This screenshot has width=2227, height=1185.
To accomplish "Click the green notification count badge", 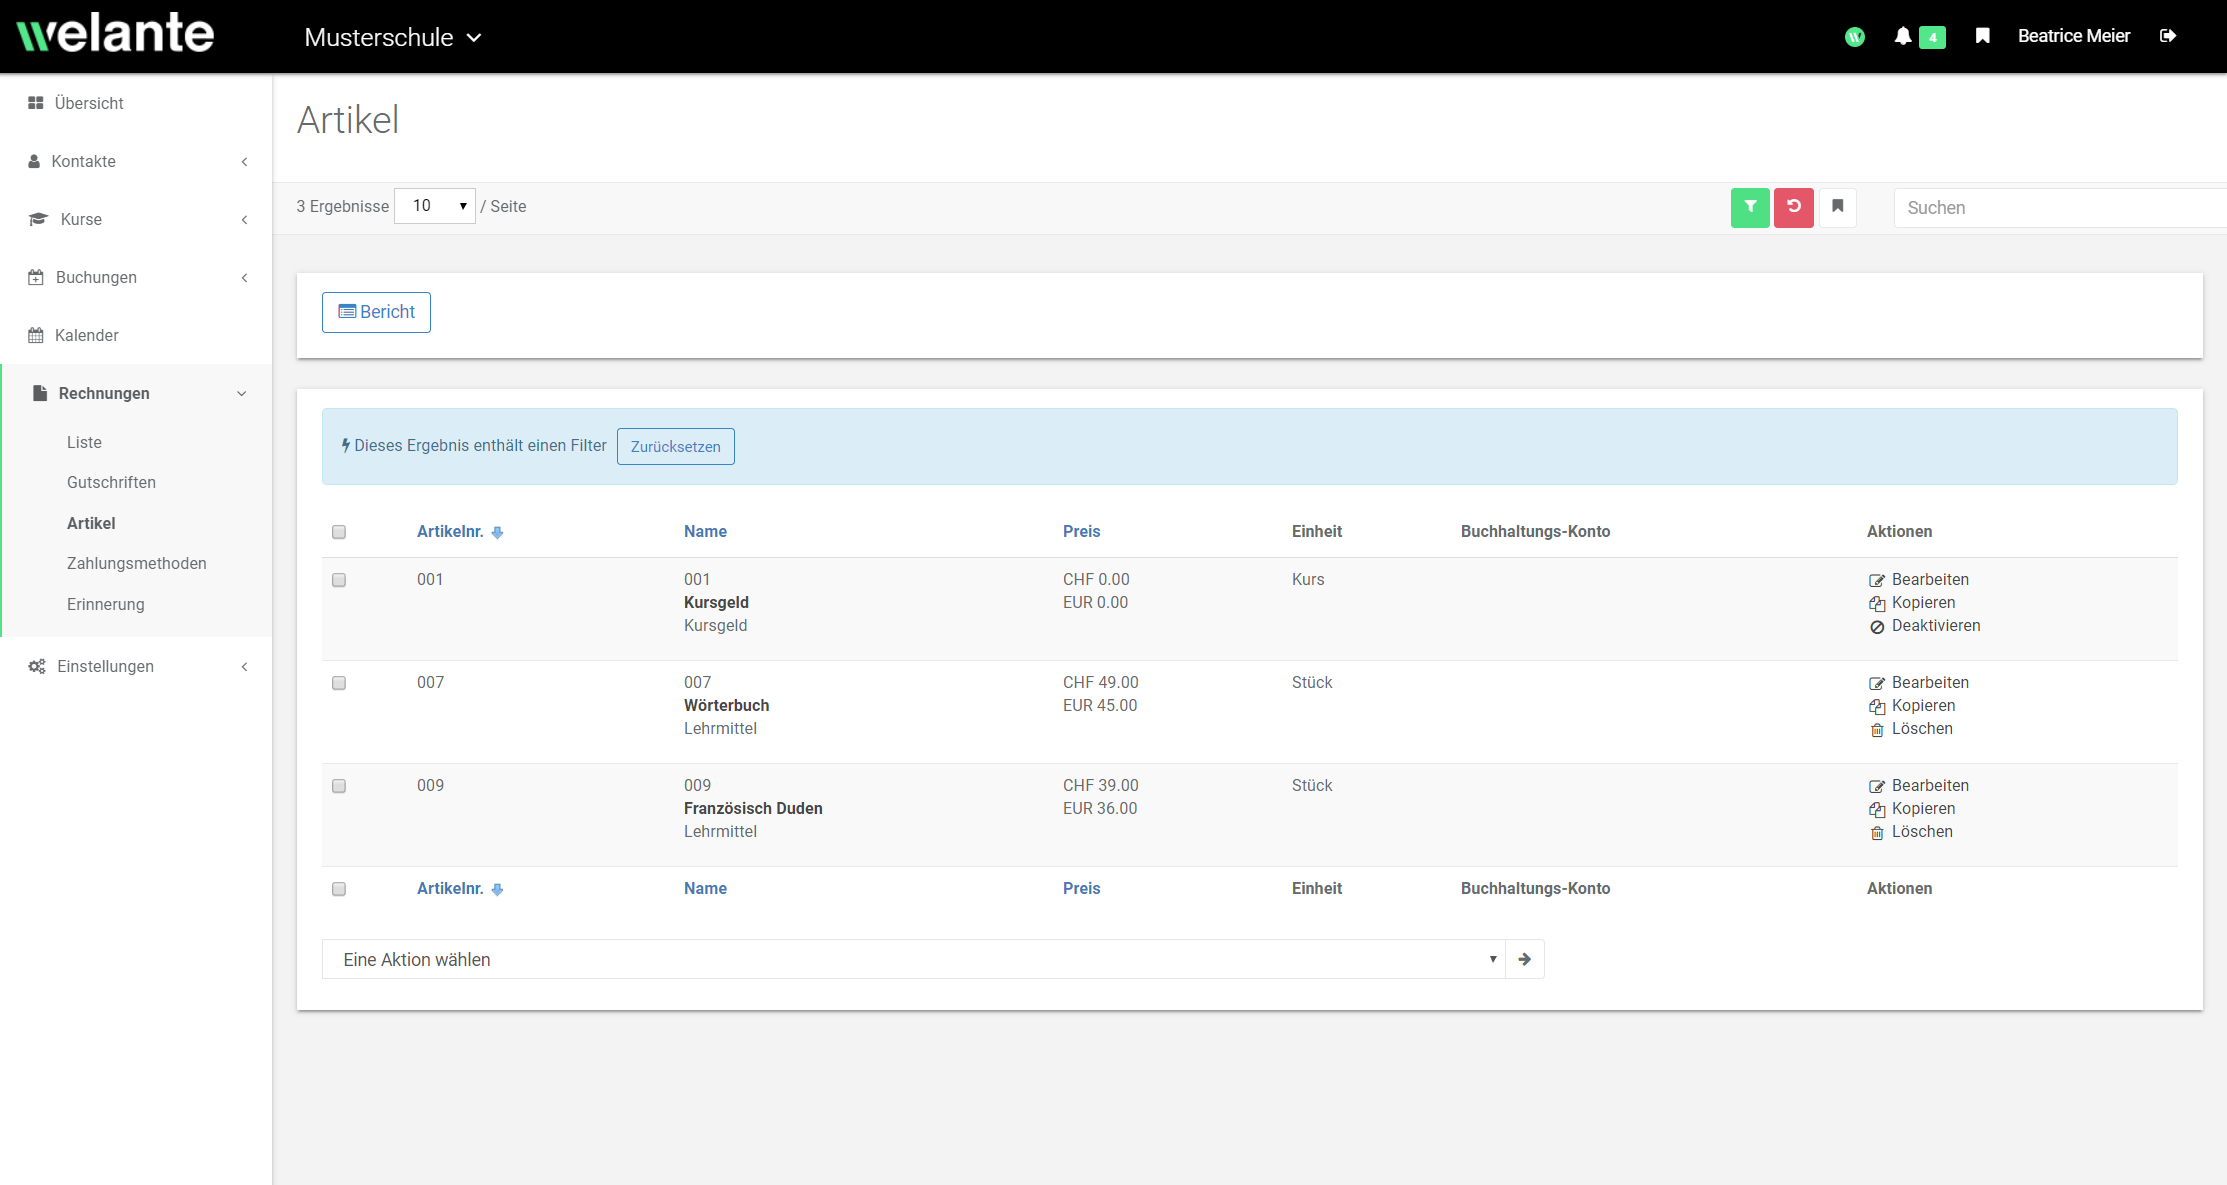I will (1932, 37).
